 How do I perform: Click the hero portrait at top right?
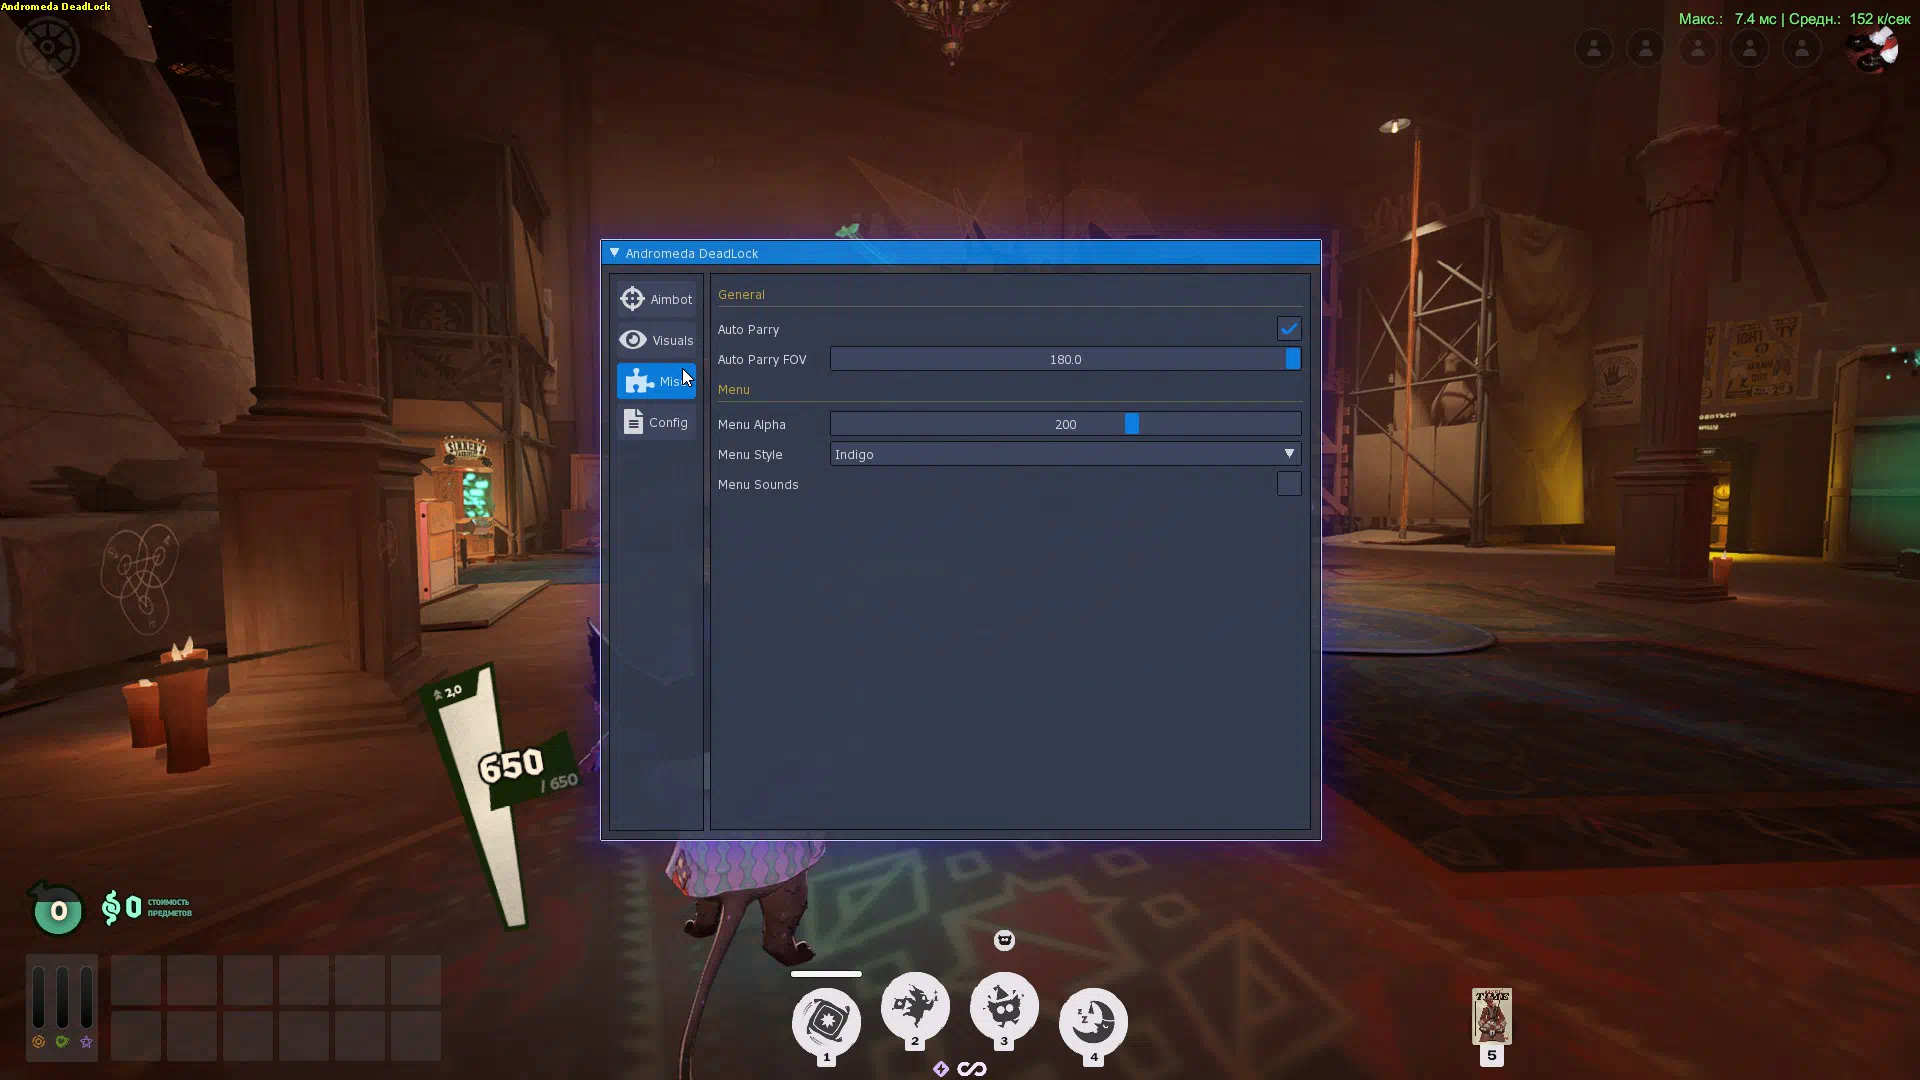click(1873, 48)
